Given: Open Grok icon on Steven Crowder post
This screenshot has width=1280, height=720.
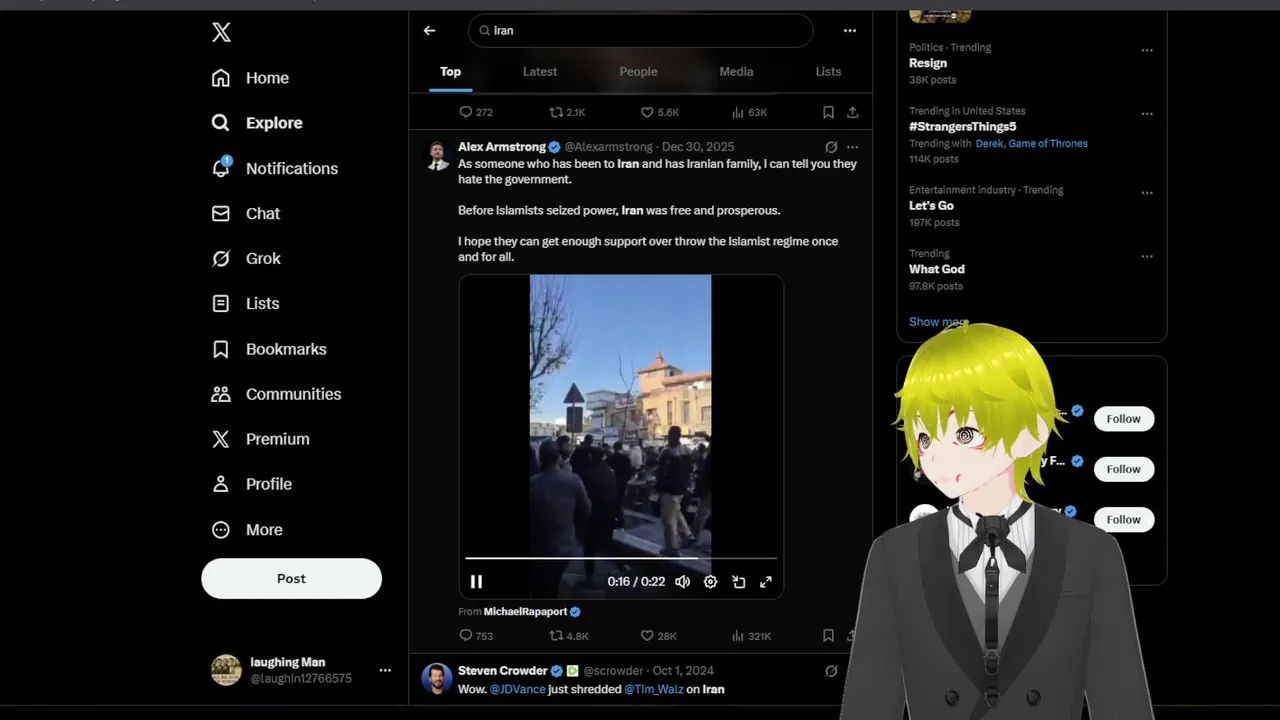Looking at the screenshot, I should click(831, 671).
